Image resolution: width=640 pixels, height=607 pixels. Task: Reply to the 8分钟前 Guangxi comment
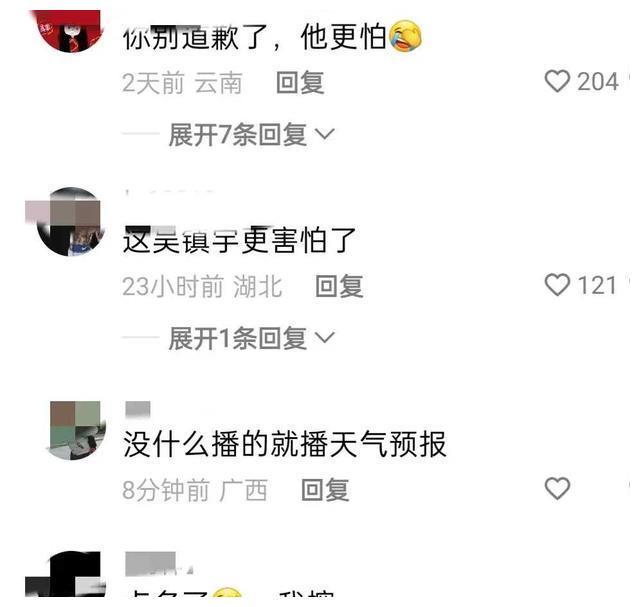[325, 489]
